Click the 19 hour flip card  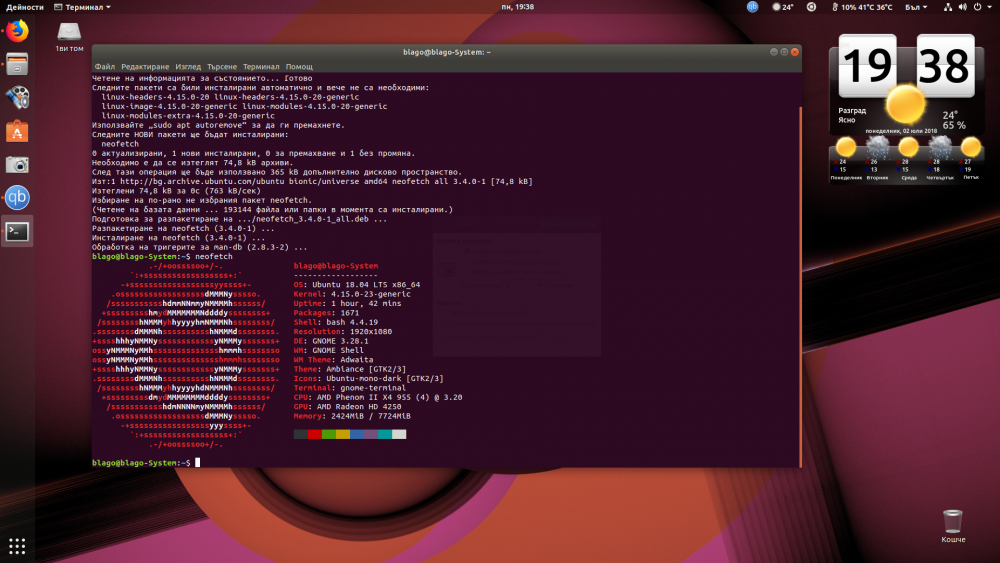867,66
